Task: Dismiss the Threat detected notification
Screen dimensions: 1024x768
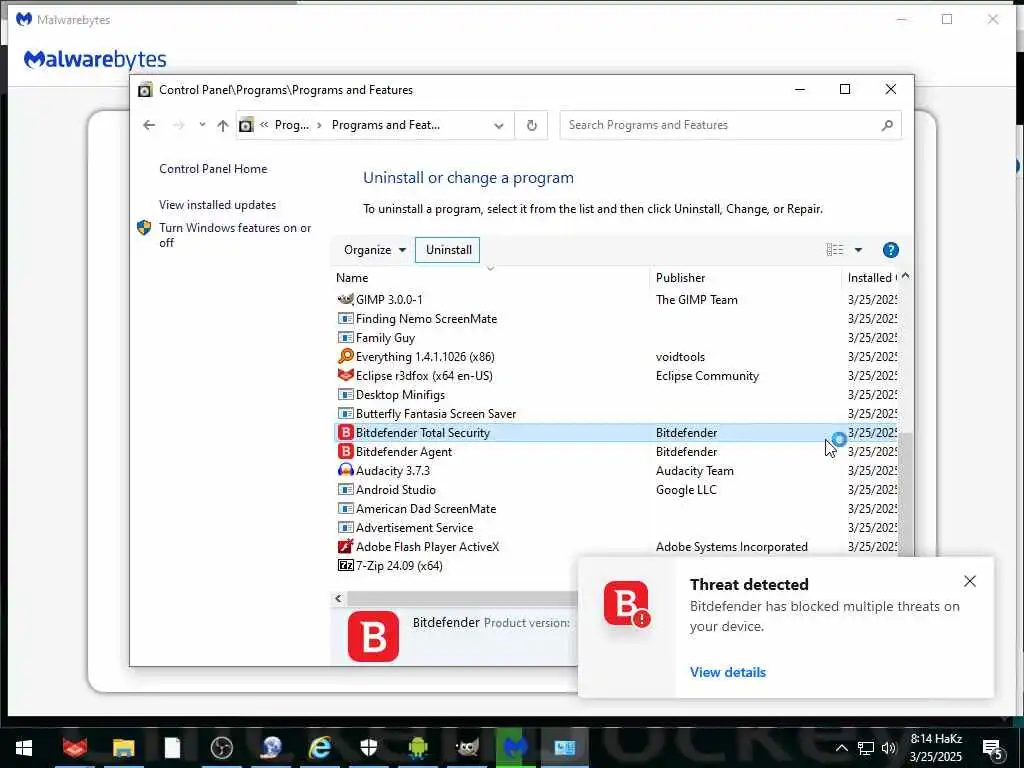Action: click(x=970, y=581)
